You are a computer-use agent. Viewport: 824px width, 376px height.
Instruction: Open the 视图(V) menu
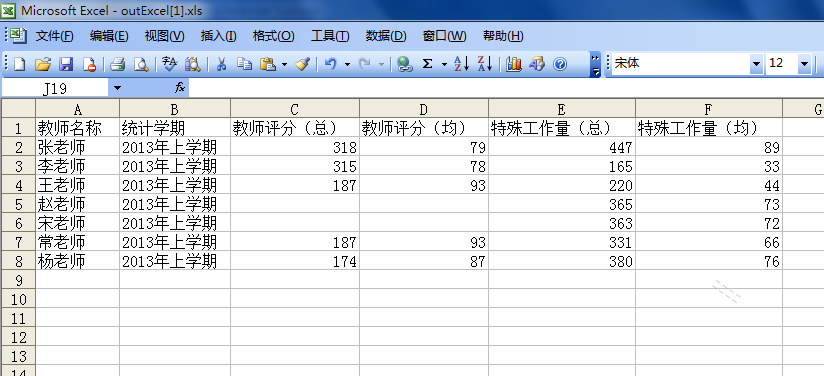164,36
